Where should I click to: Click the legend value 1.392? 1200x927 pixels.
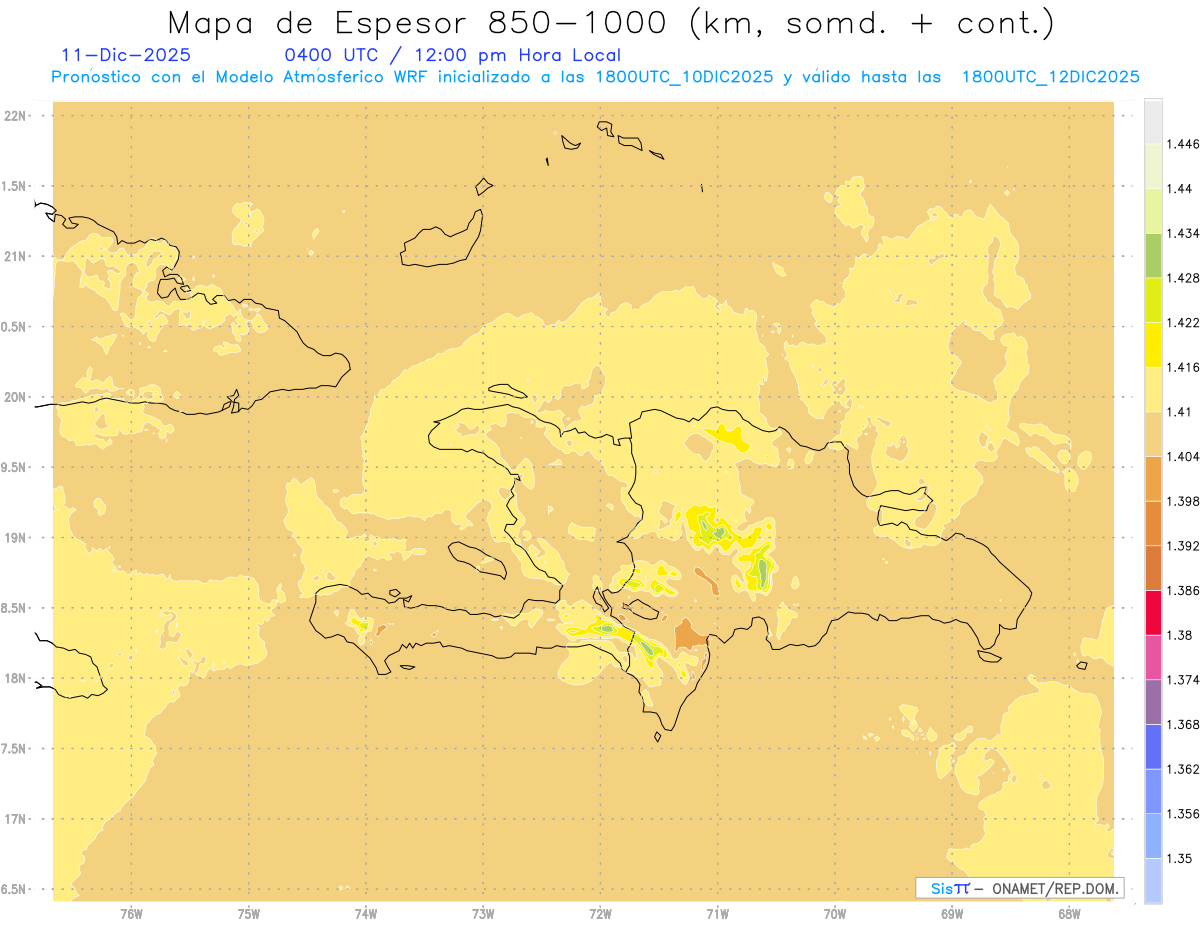1183,546
